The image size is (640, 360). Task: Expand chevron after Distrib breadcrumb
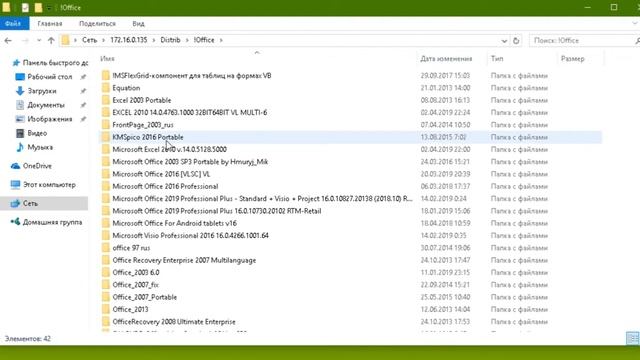pos(187,40)
